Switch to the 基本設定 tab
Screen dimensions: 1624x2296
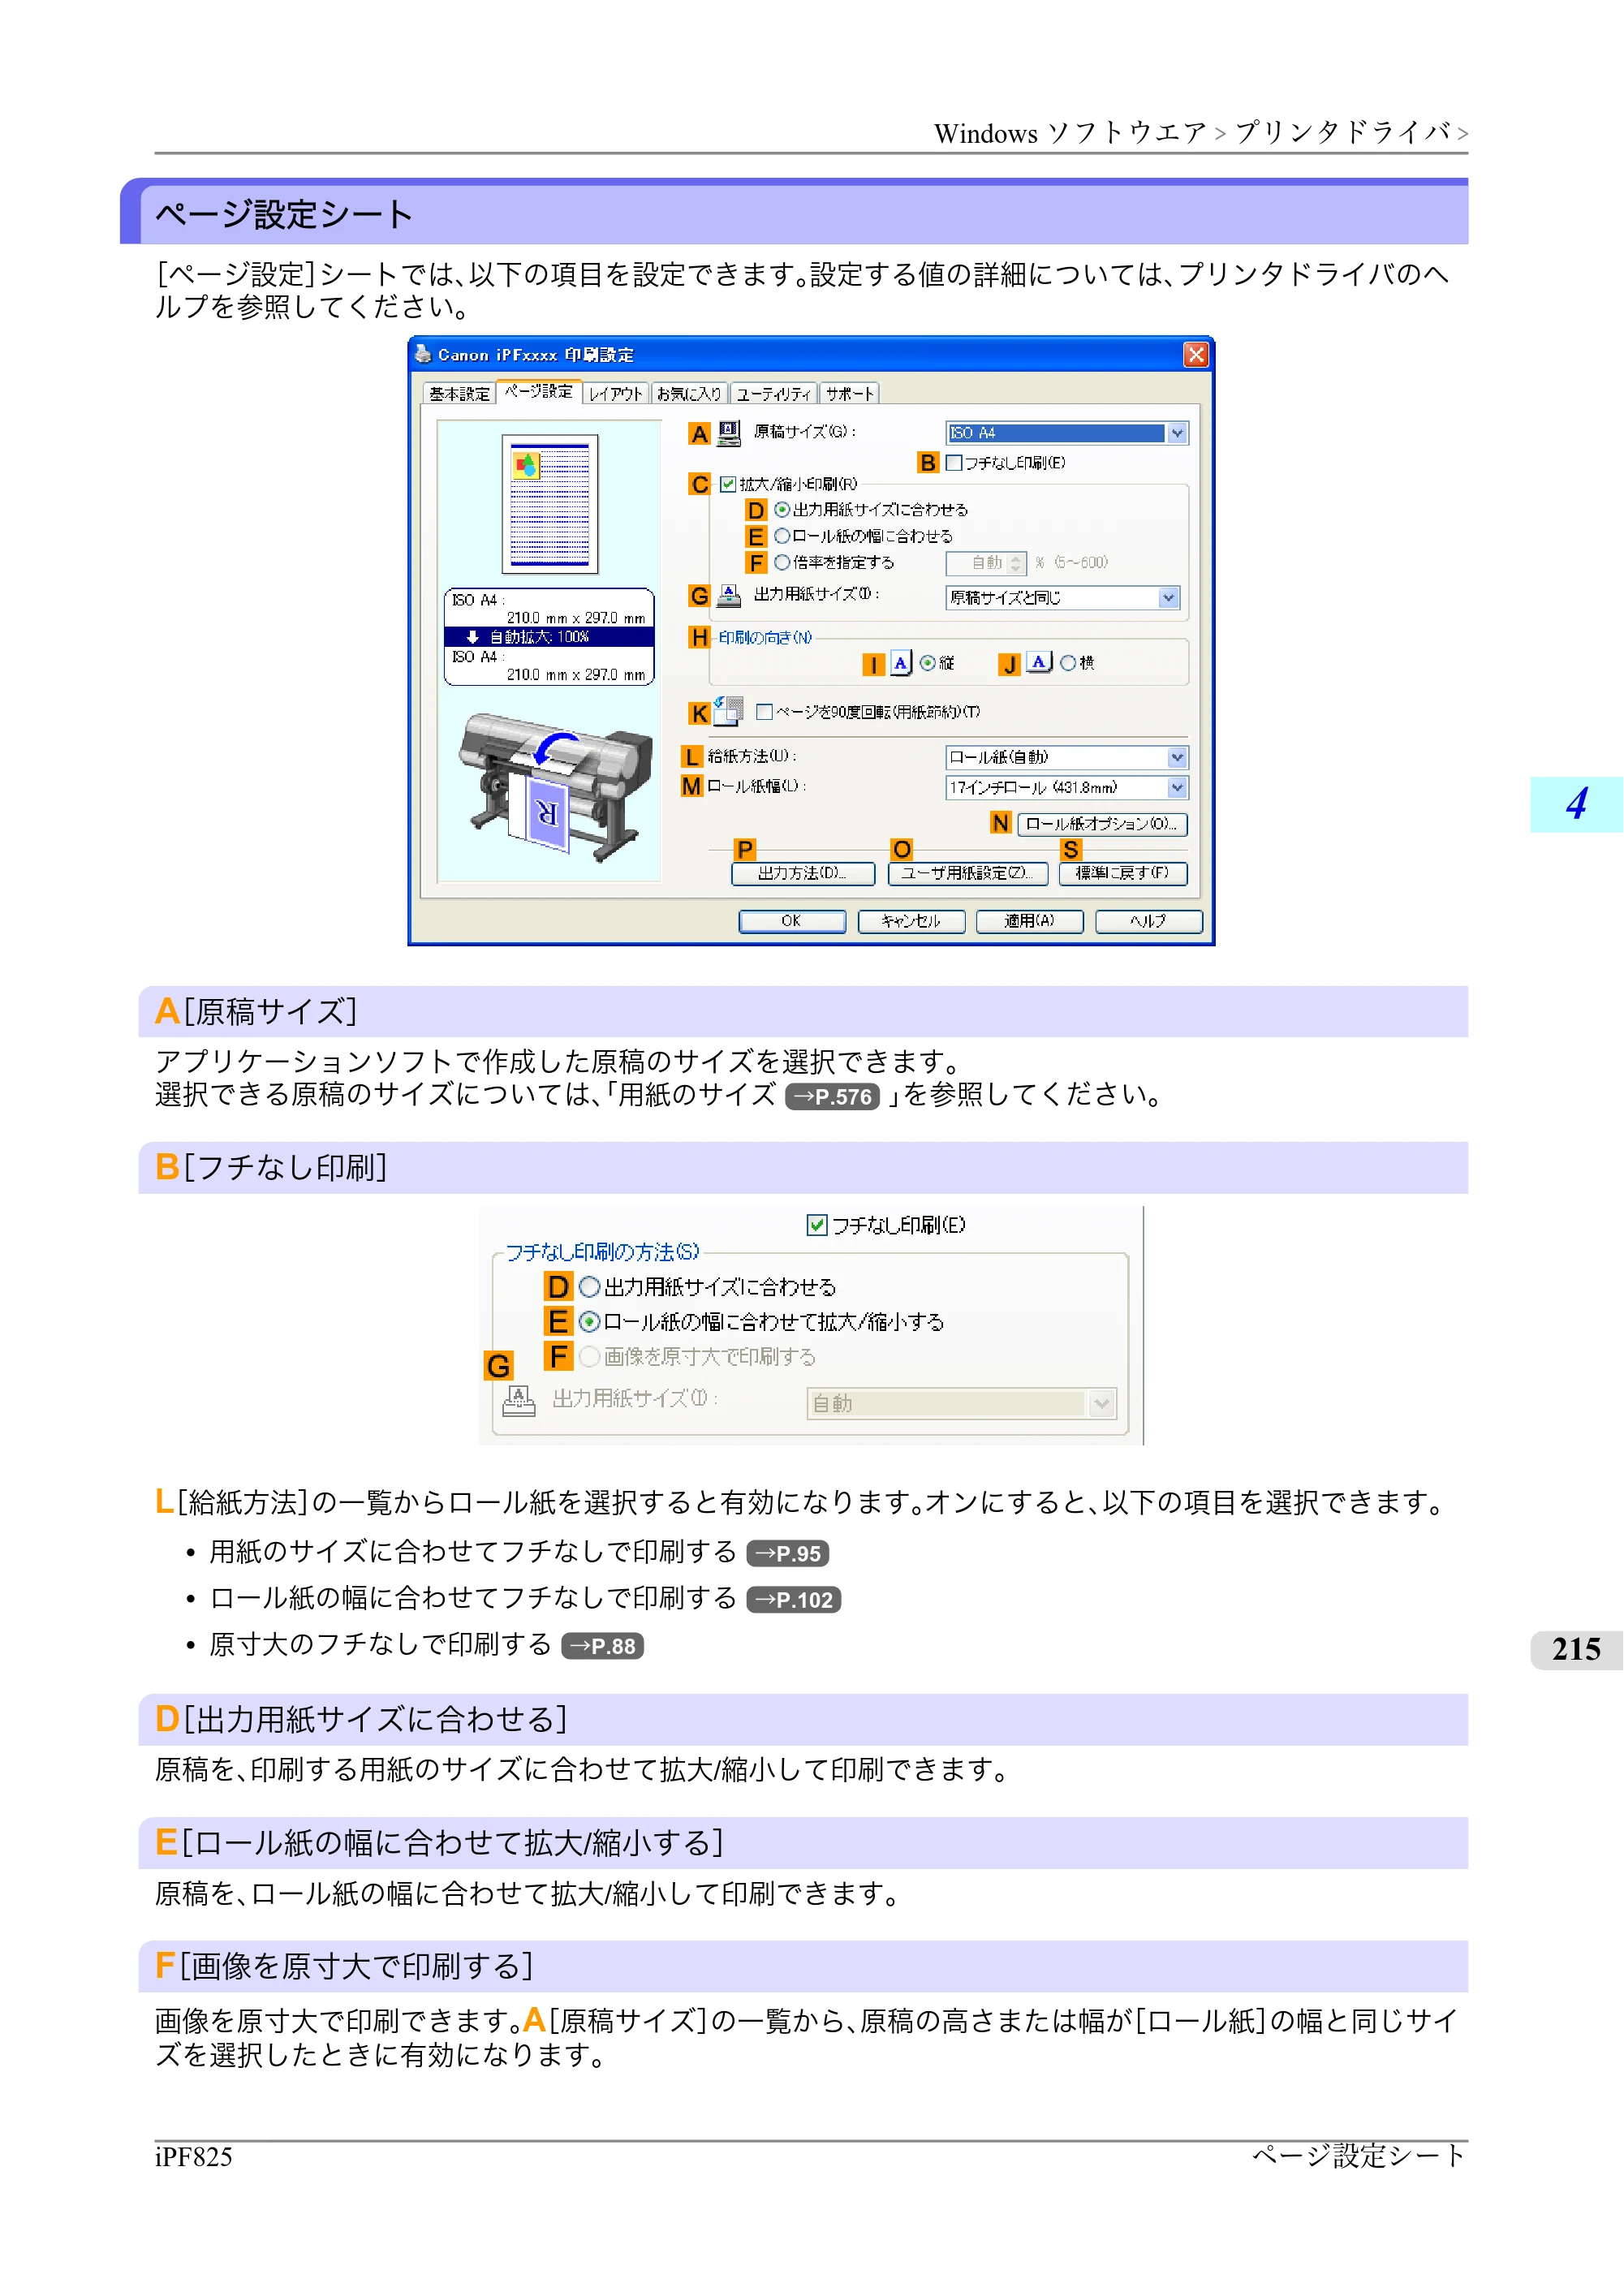tap(459, 394)
